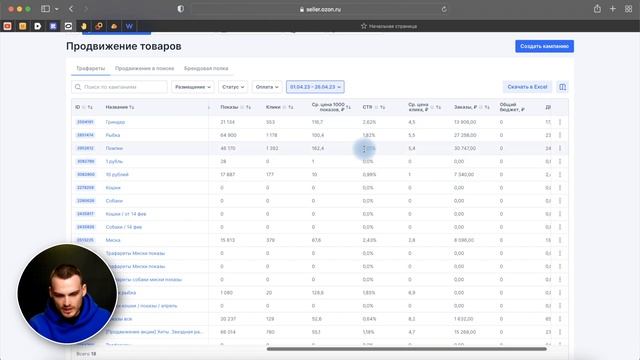This screenshot has height=360, width=640.
Task: Click the campaign search input field
Action: click(120, 87)
